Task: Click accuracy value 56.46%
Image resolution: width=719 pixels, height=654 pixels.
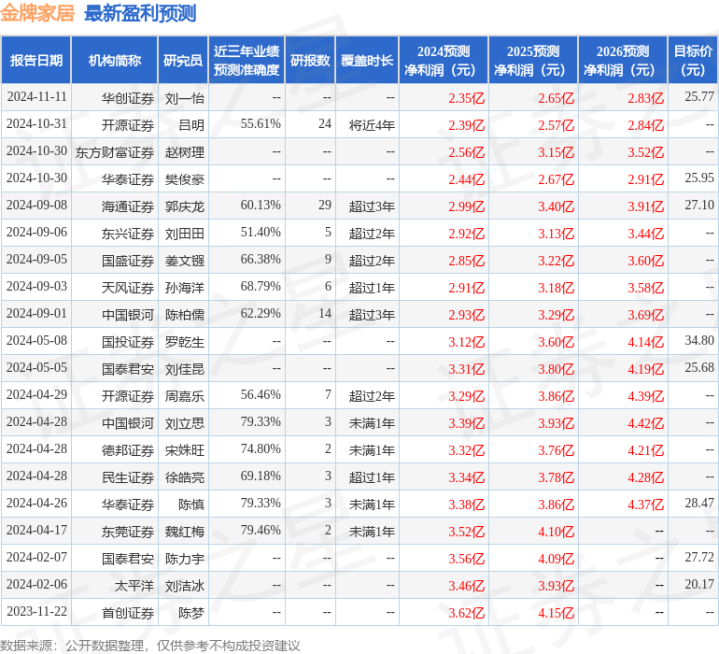Action: tap(260, 394)
